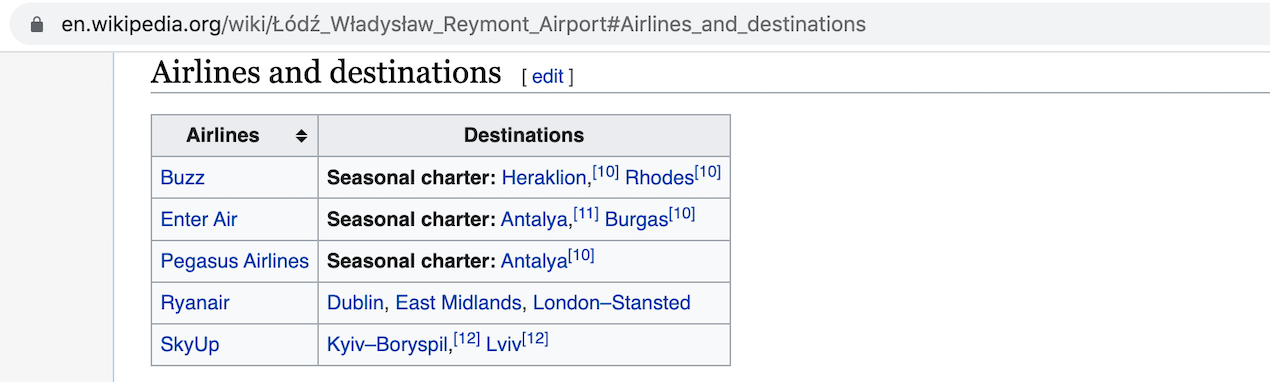Open the Kyiv–Boryspil link
Image resolution: width=1270 pixels, height=382 pixels.
click(x=387, y=344)
